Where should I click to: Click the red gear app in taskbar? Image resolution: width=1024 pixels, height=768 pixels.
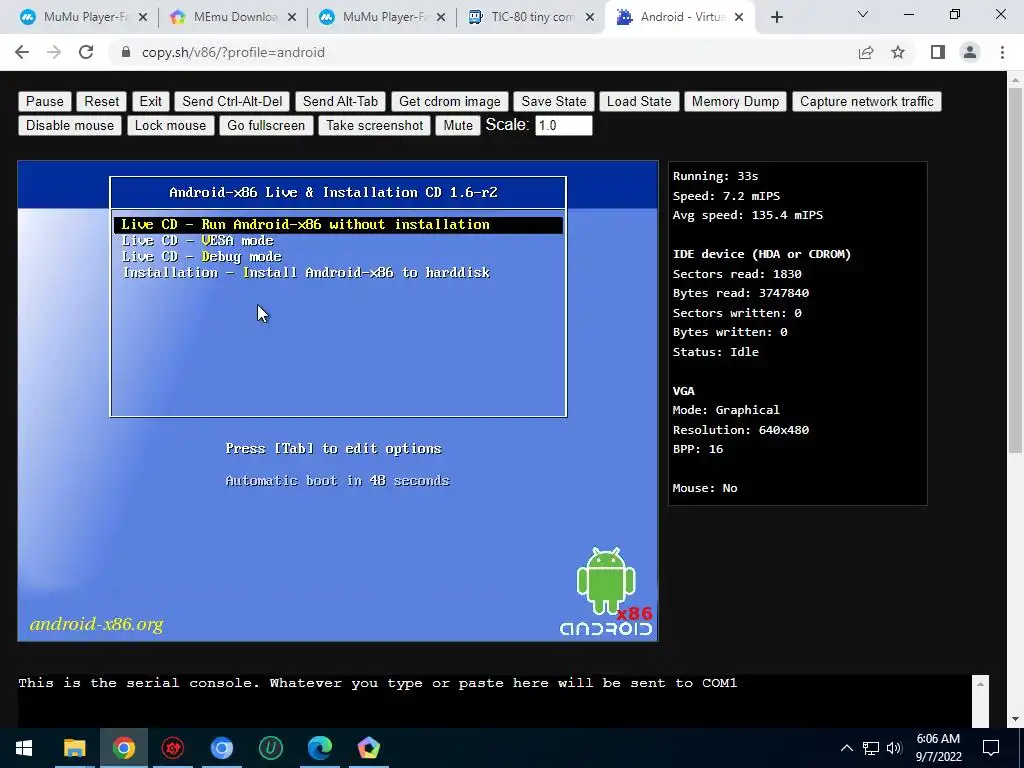point(172,748)
